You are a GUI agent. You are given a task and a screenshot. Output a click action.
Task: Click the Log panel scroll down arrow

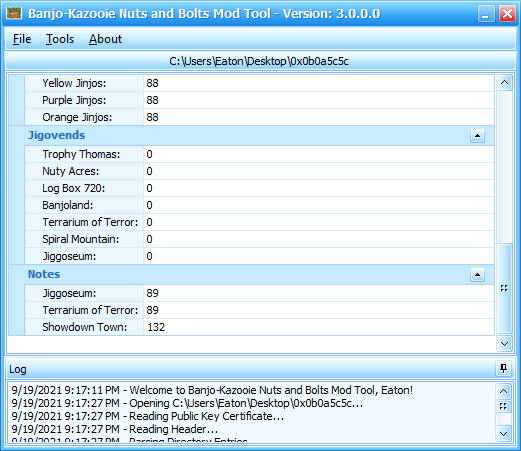click(x=503, y=434)
